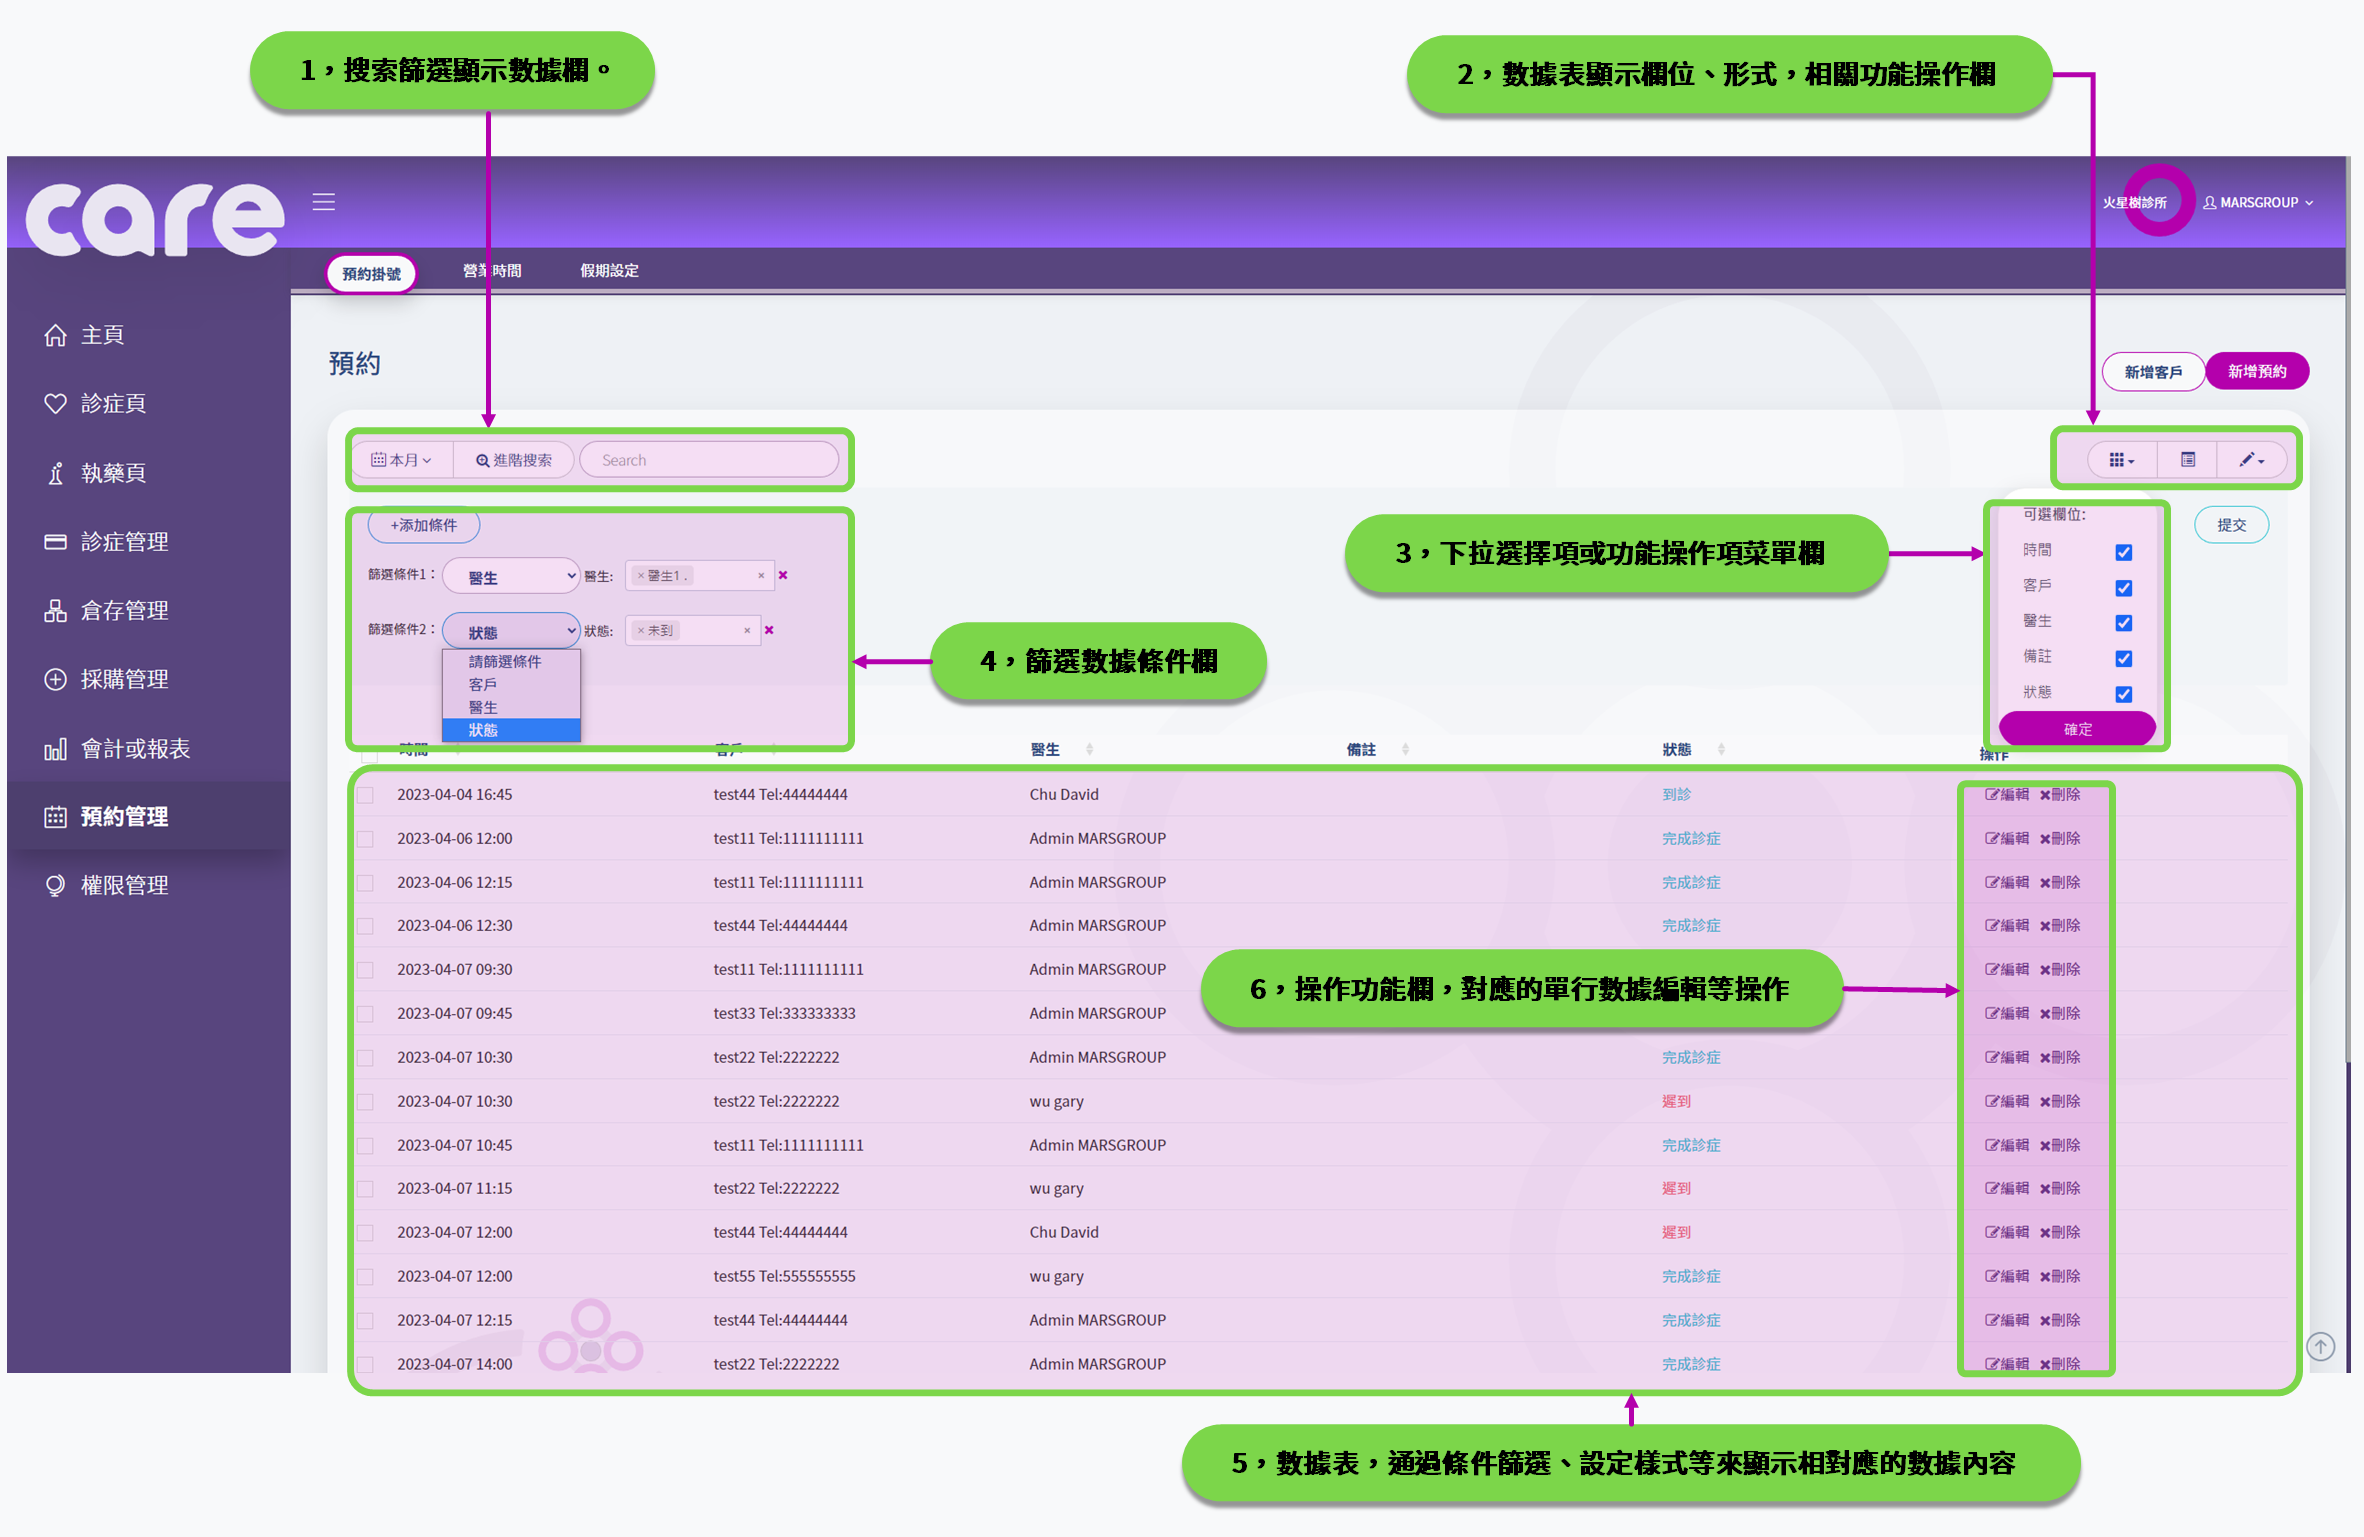Click the table view icon
Screen dimensions: 2364x1537
coord(2188,460)
